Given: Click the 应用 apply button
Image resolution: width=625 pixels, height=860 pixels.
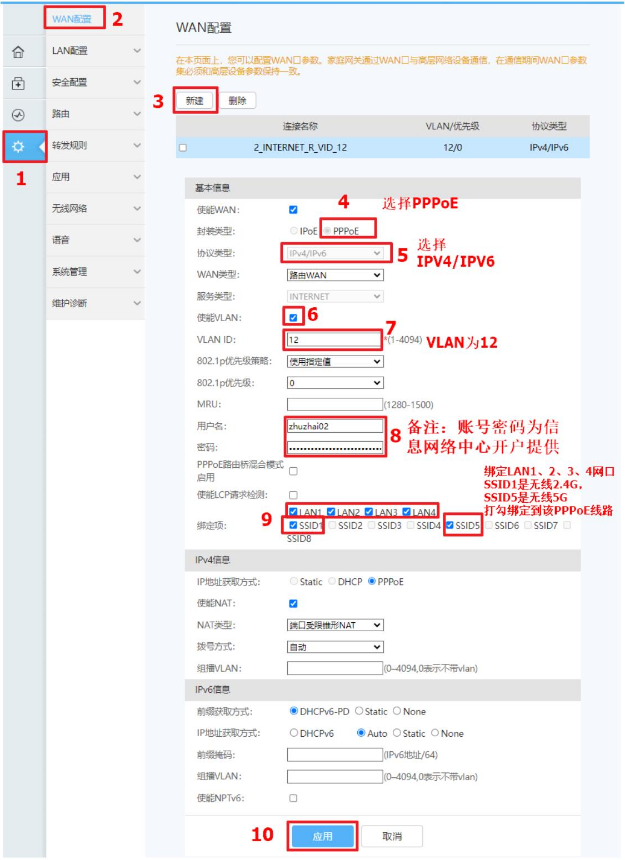Looking at the screenshot, I should pyautogui.click(x=321, y=835).
